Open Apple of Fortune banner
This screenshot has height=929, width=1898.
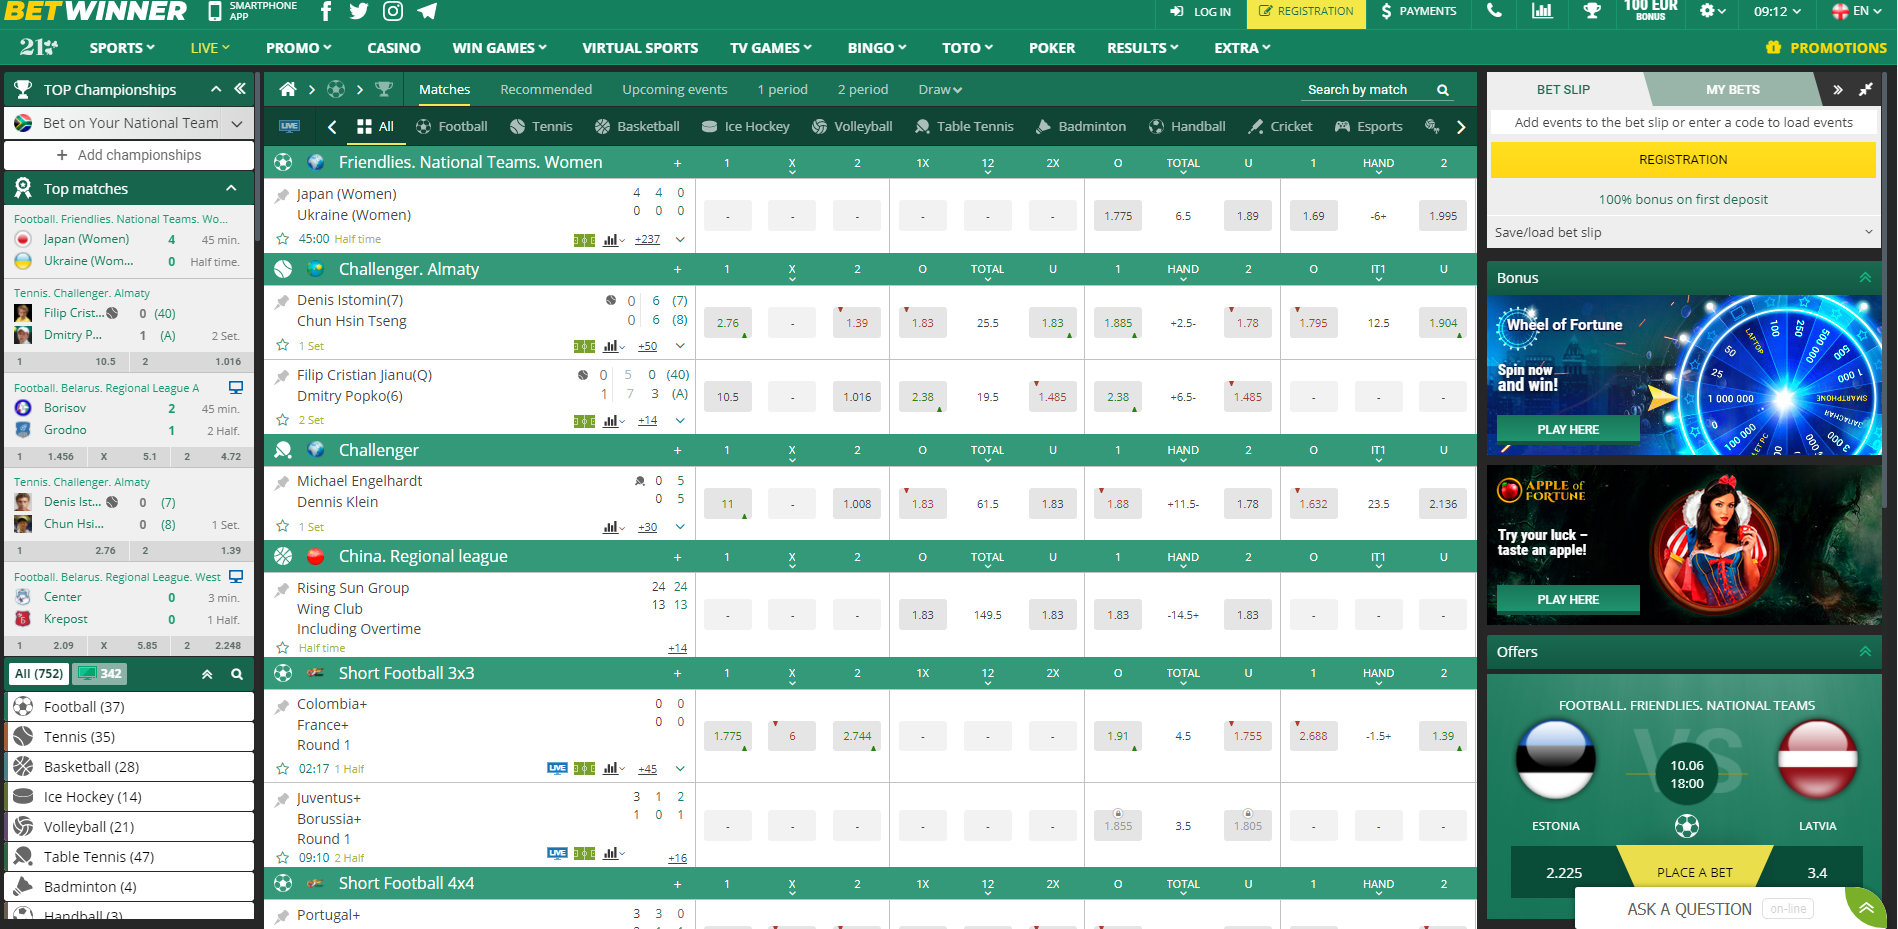(x=1684, y=545)
